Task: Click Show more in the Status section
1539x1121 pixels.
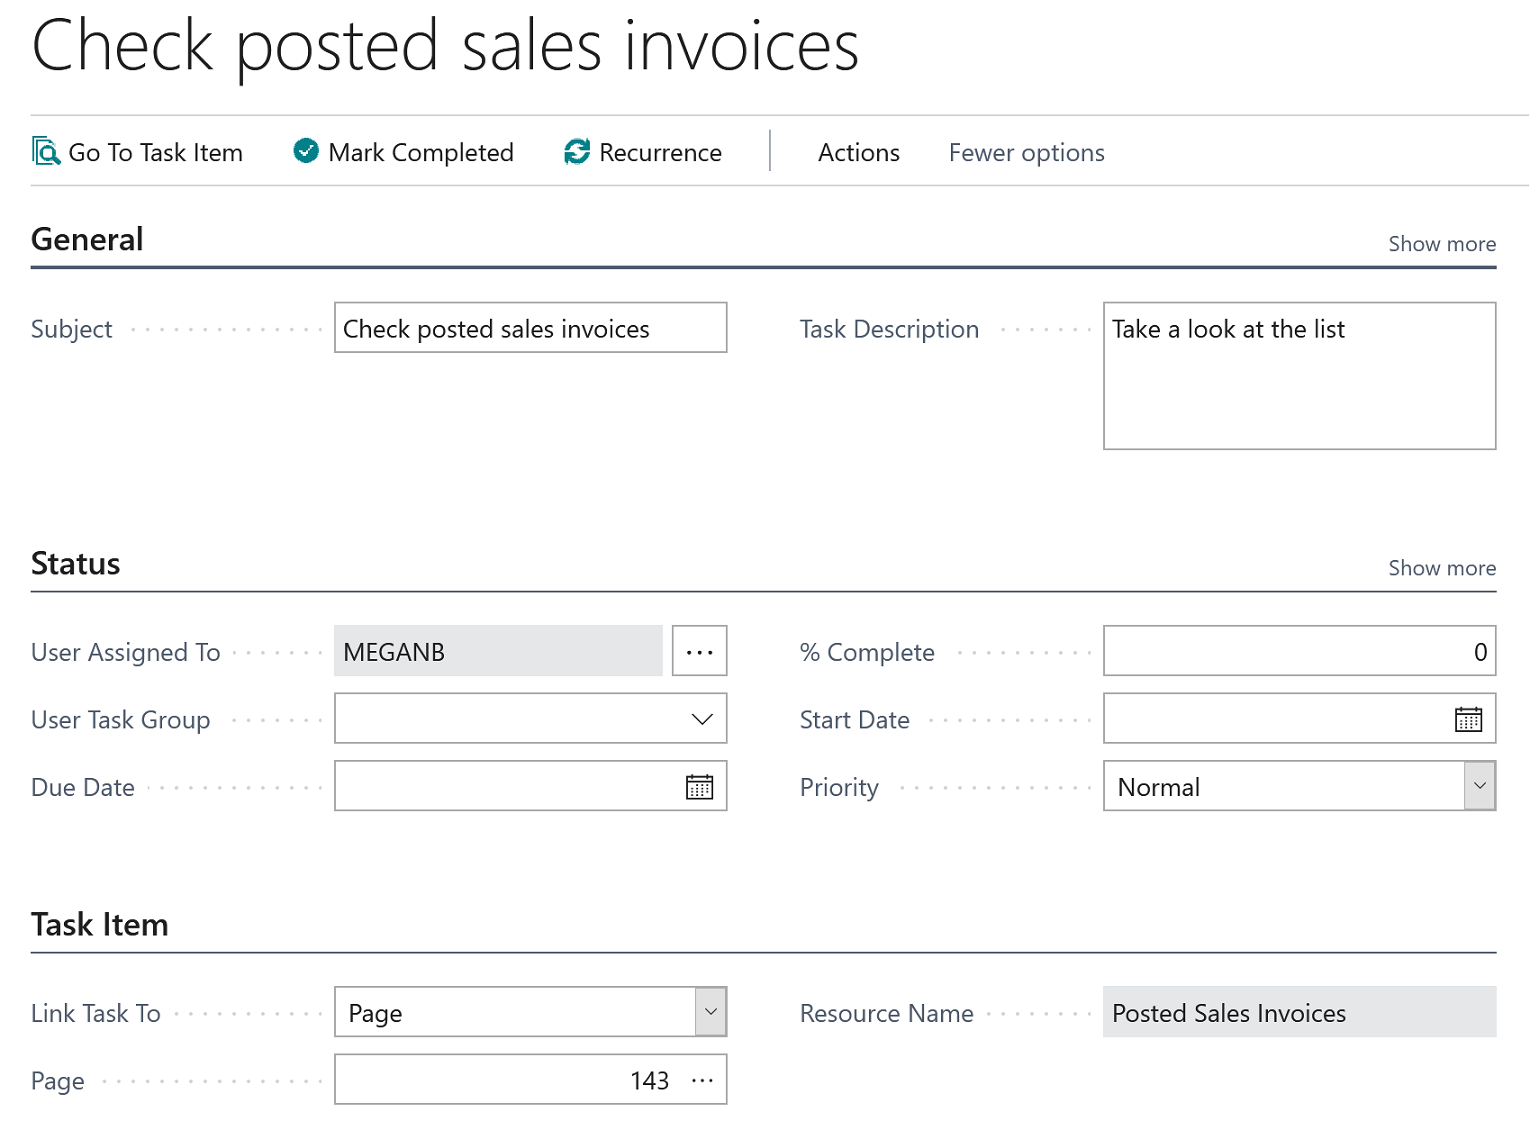Action: click(x=1441, y=567)
